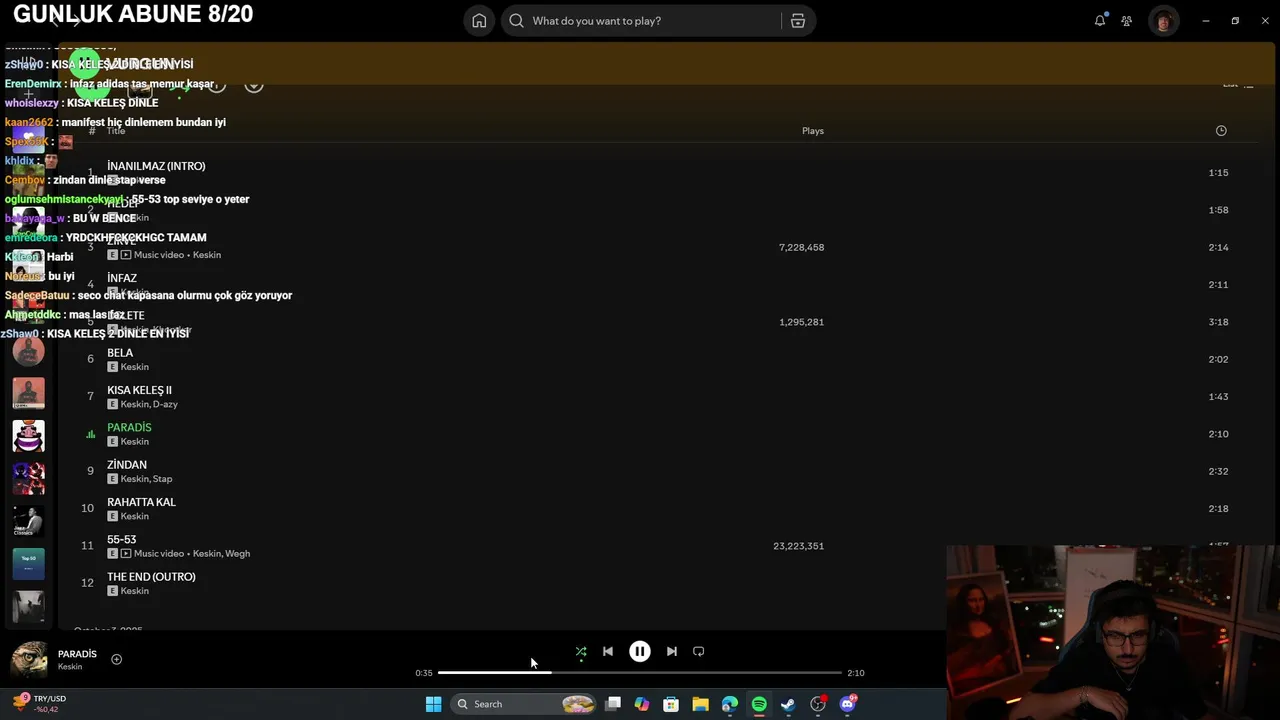Go to the Spotify Home button
Screen dimensions: 1280x720
click(x=479, y=21)
